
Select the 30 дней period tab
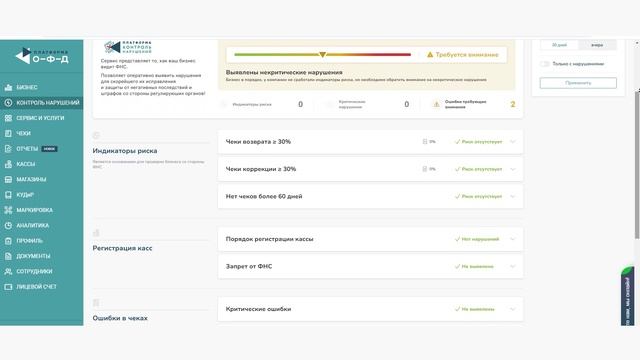[x=559, y=45]
